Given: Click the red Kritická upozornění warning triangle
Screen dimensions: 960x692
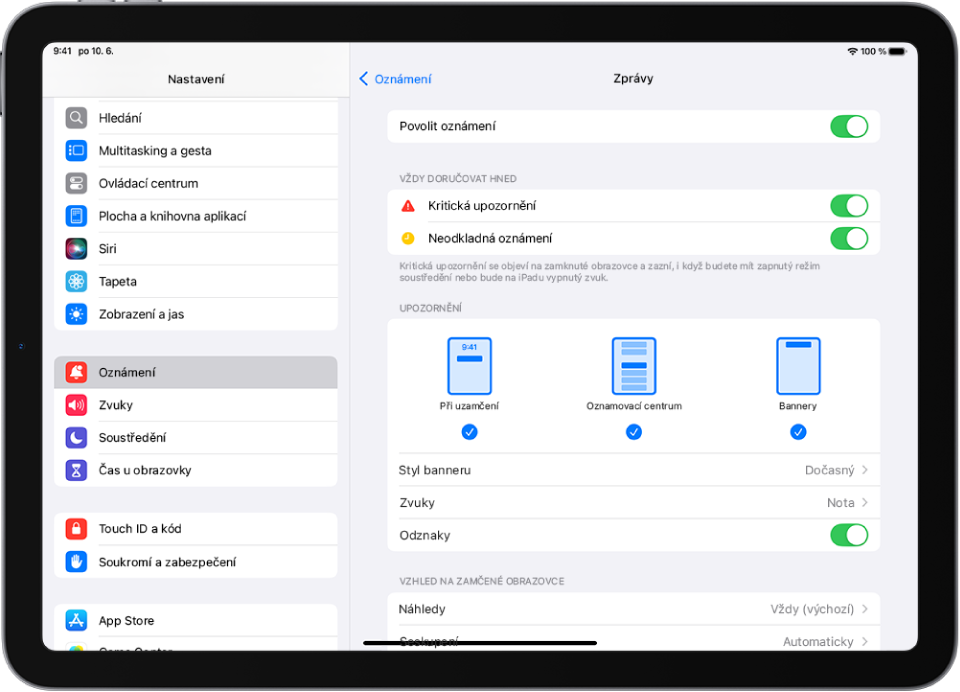Looking at the screenshot, I should click(408, 206).
